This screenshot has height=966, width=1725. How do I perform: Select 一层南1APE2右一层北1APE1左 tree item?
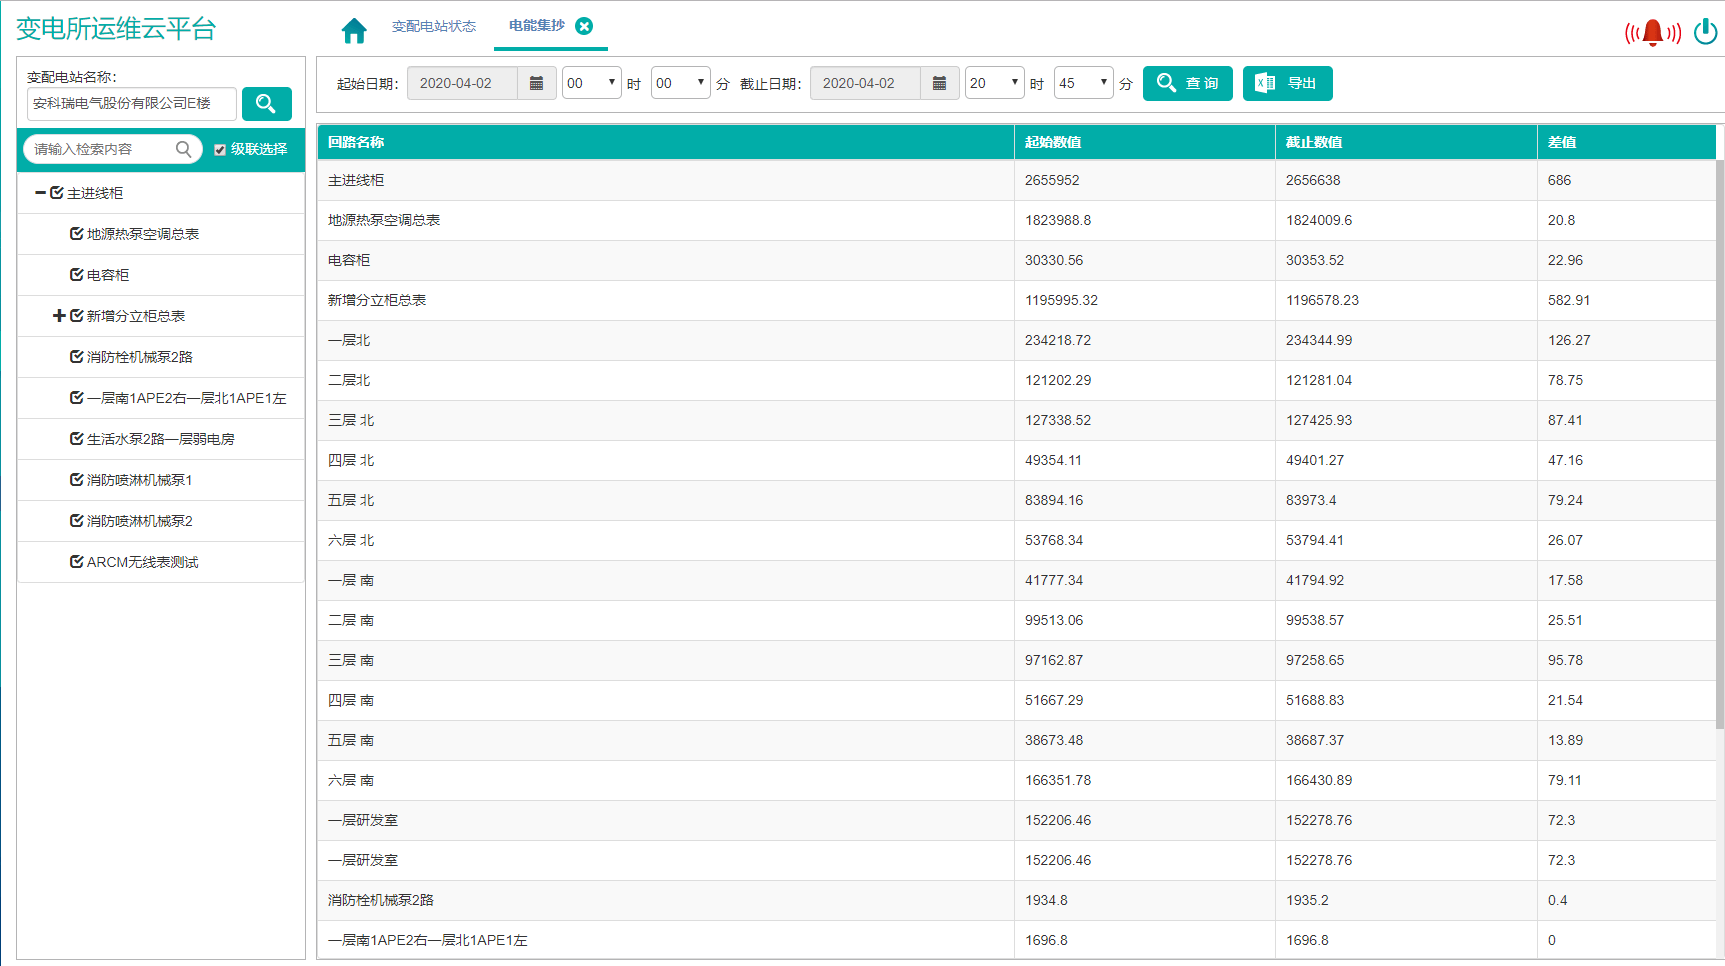187,398
